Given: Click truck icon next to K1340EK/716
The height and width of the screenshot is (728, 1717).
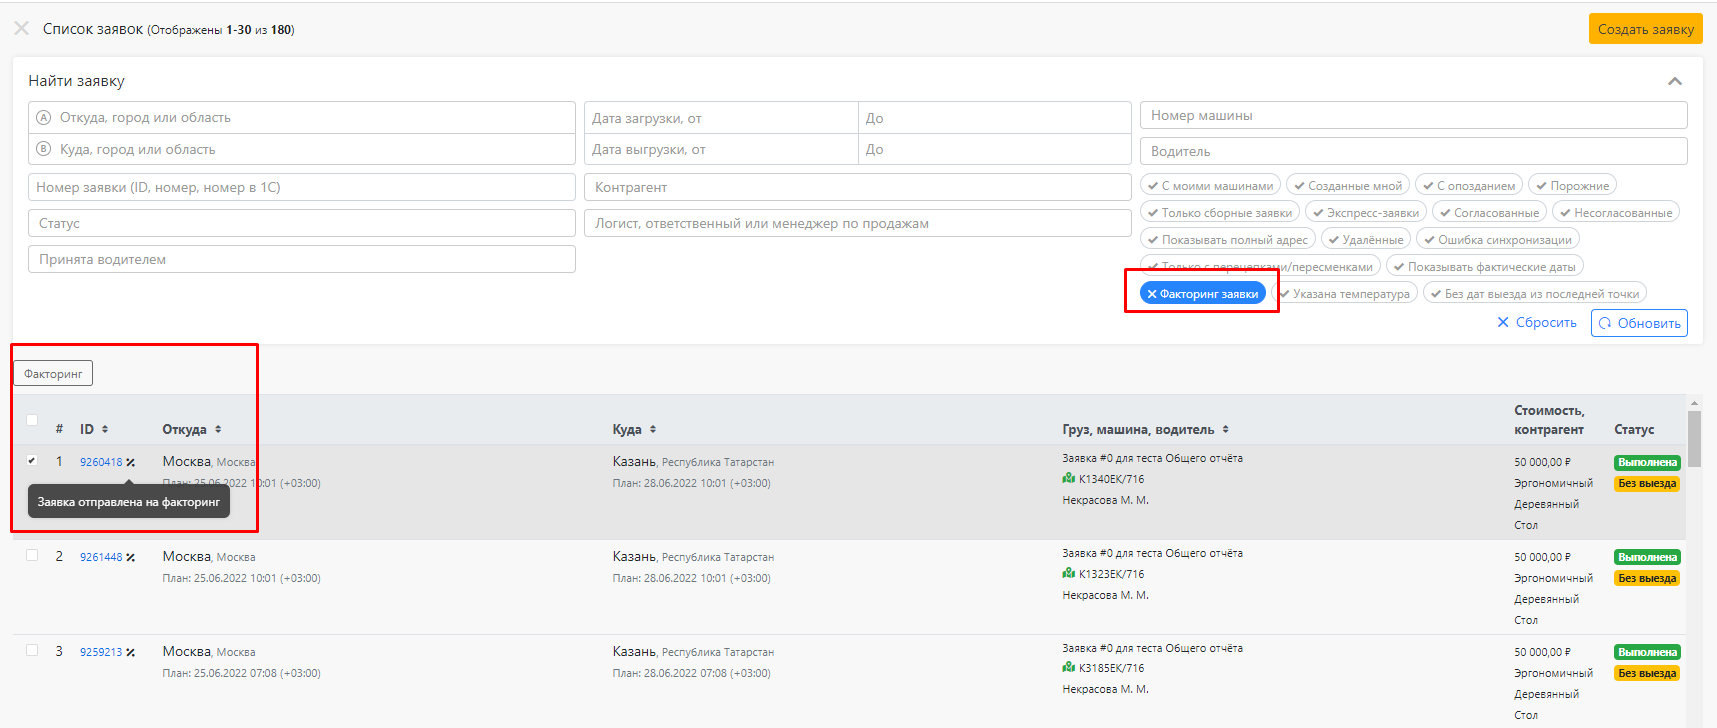Looking at the screenshot, I should pos(1069,479).
